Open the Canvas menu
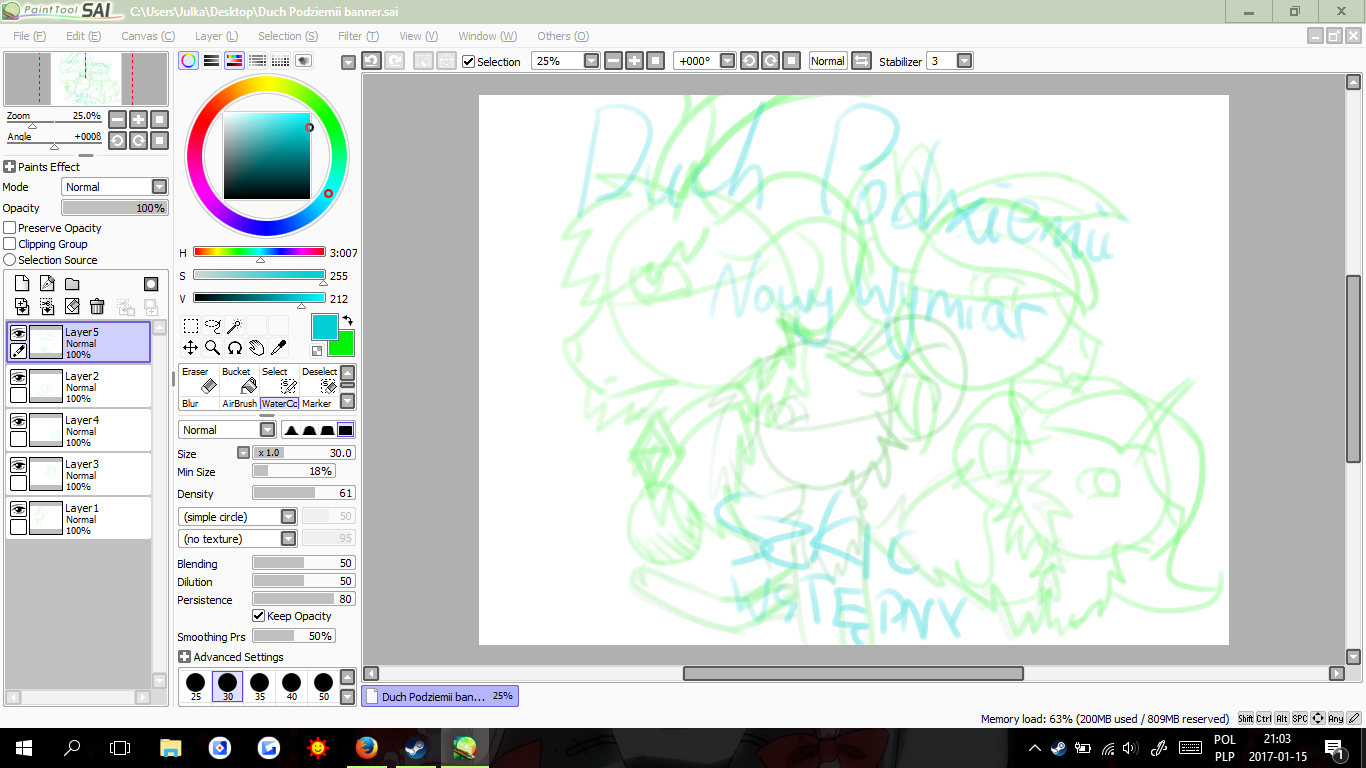The image size is (1366, 768). click(147, 36)
